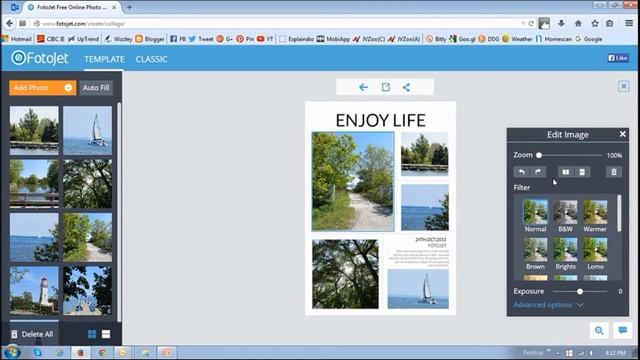Open the Blogger bookmark
The image size is (640, 360).
click(150, 39)
